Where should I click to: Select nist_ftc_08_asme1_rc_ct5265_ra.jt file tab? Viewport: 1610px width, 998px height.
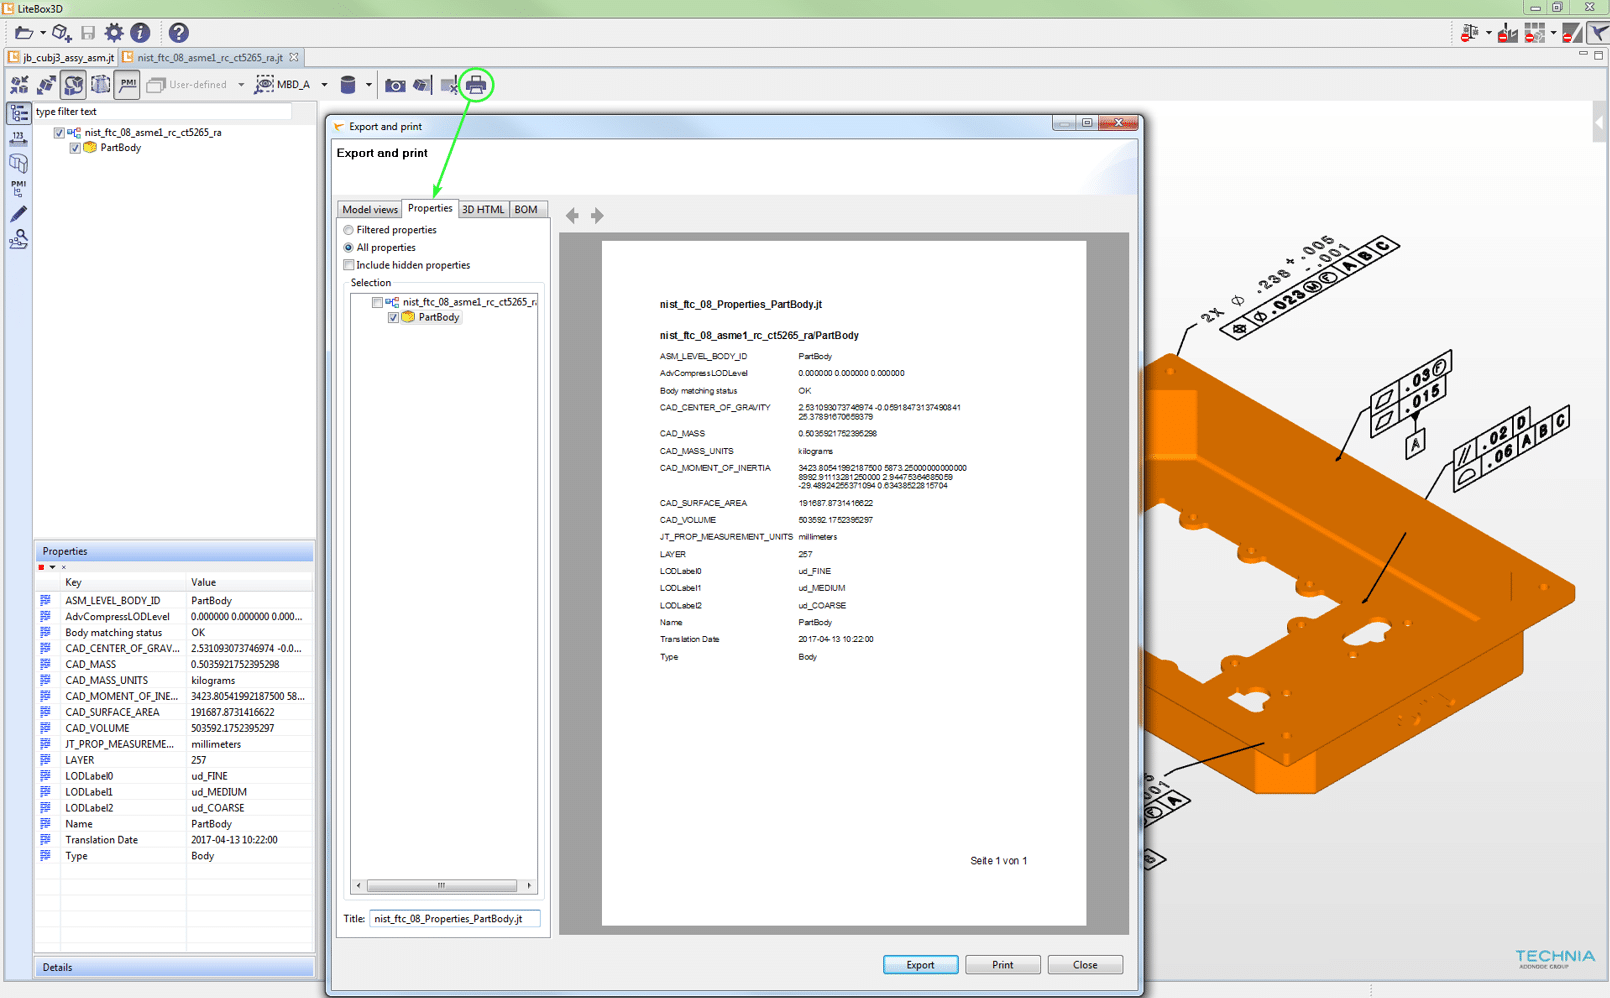[x=210, y=58]
